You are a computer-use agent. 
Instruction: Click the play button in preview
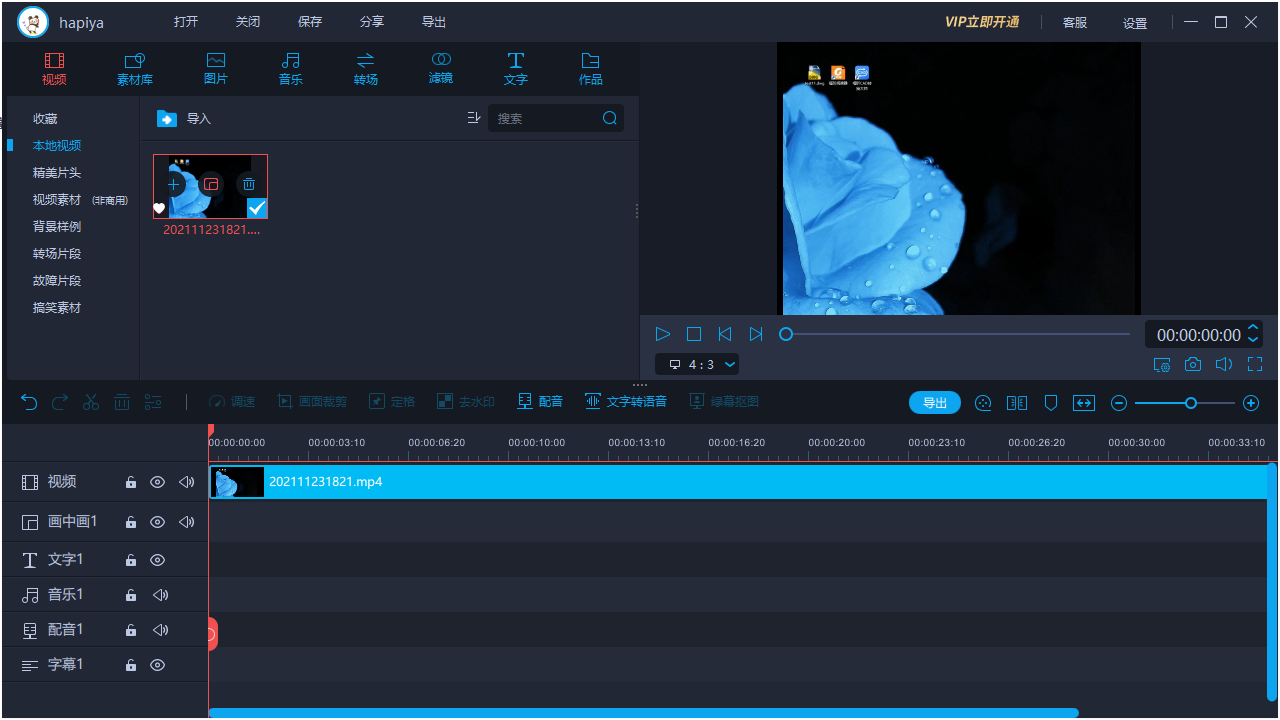[662, 334]
